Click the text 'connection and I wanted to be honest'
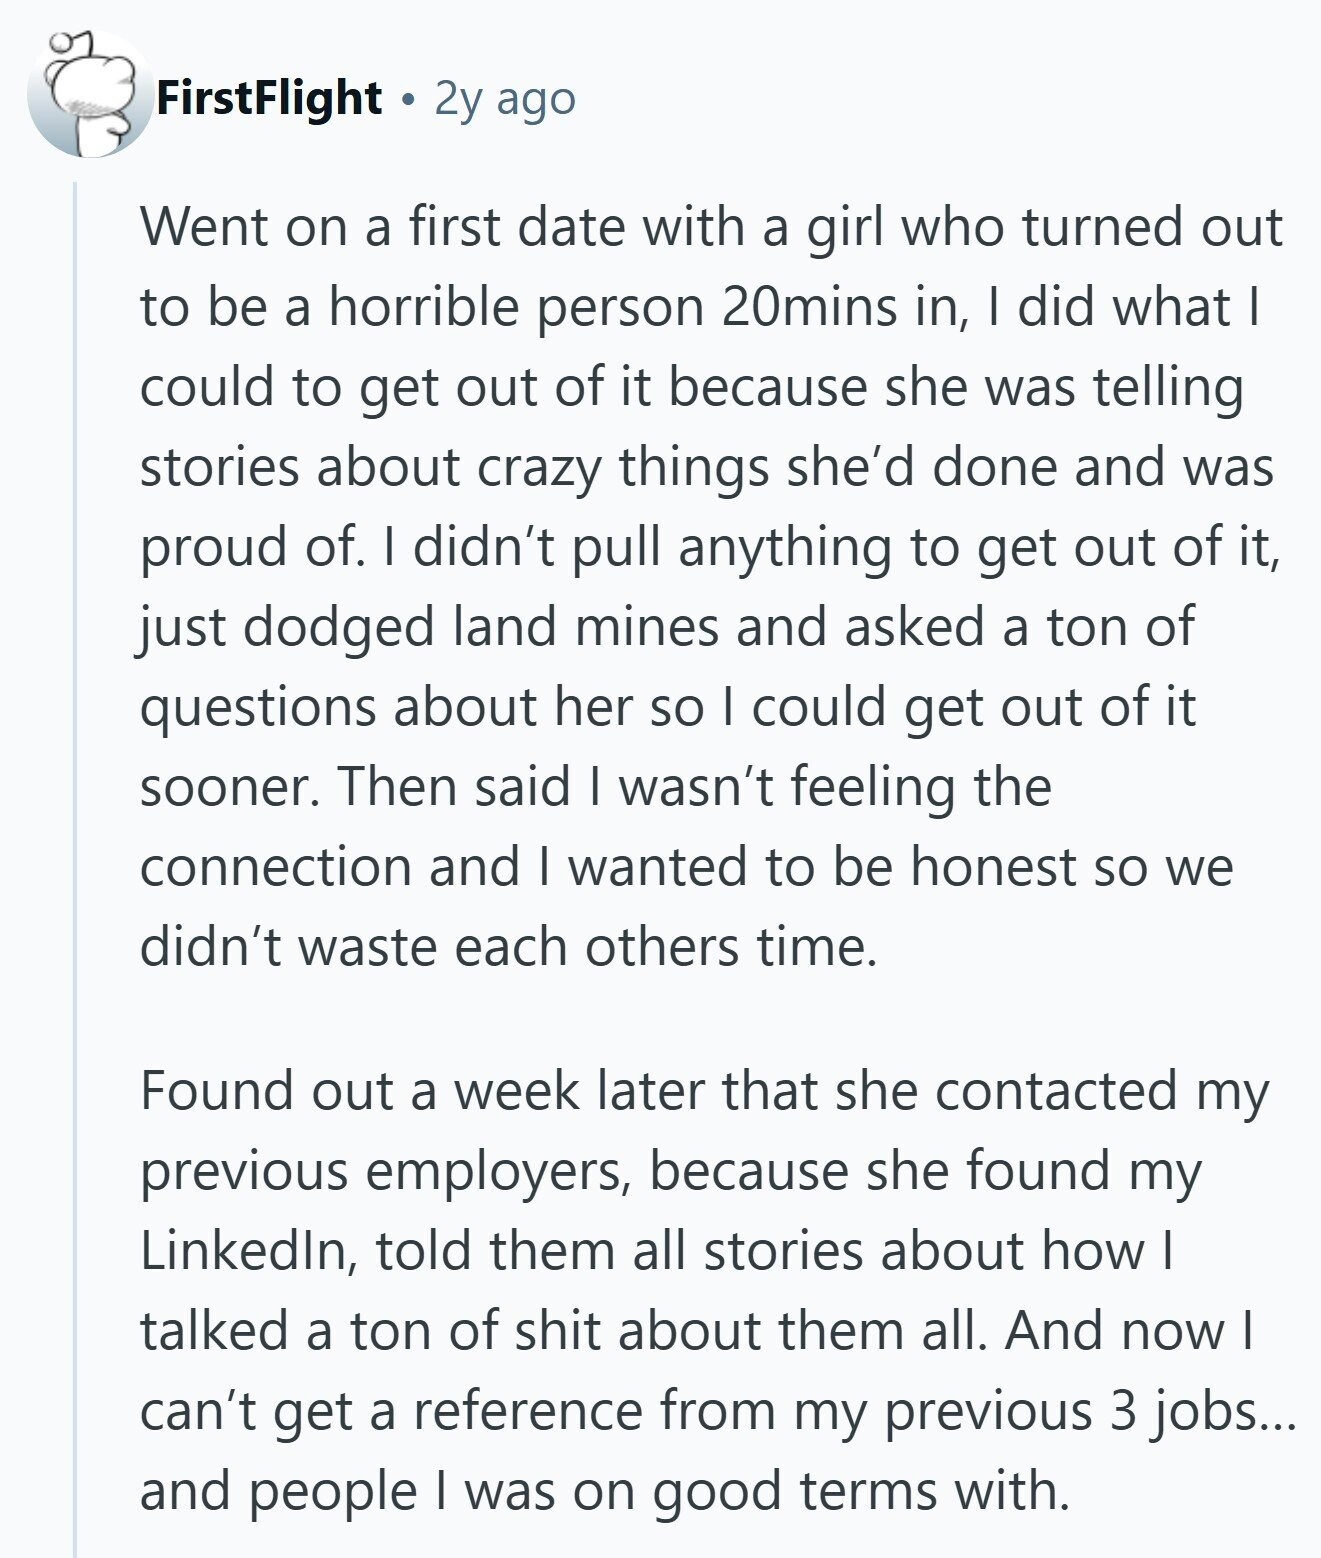Screen dimensions: 1321x1558 pos(608,866)
